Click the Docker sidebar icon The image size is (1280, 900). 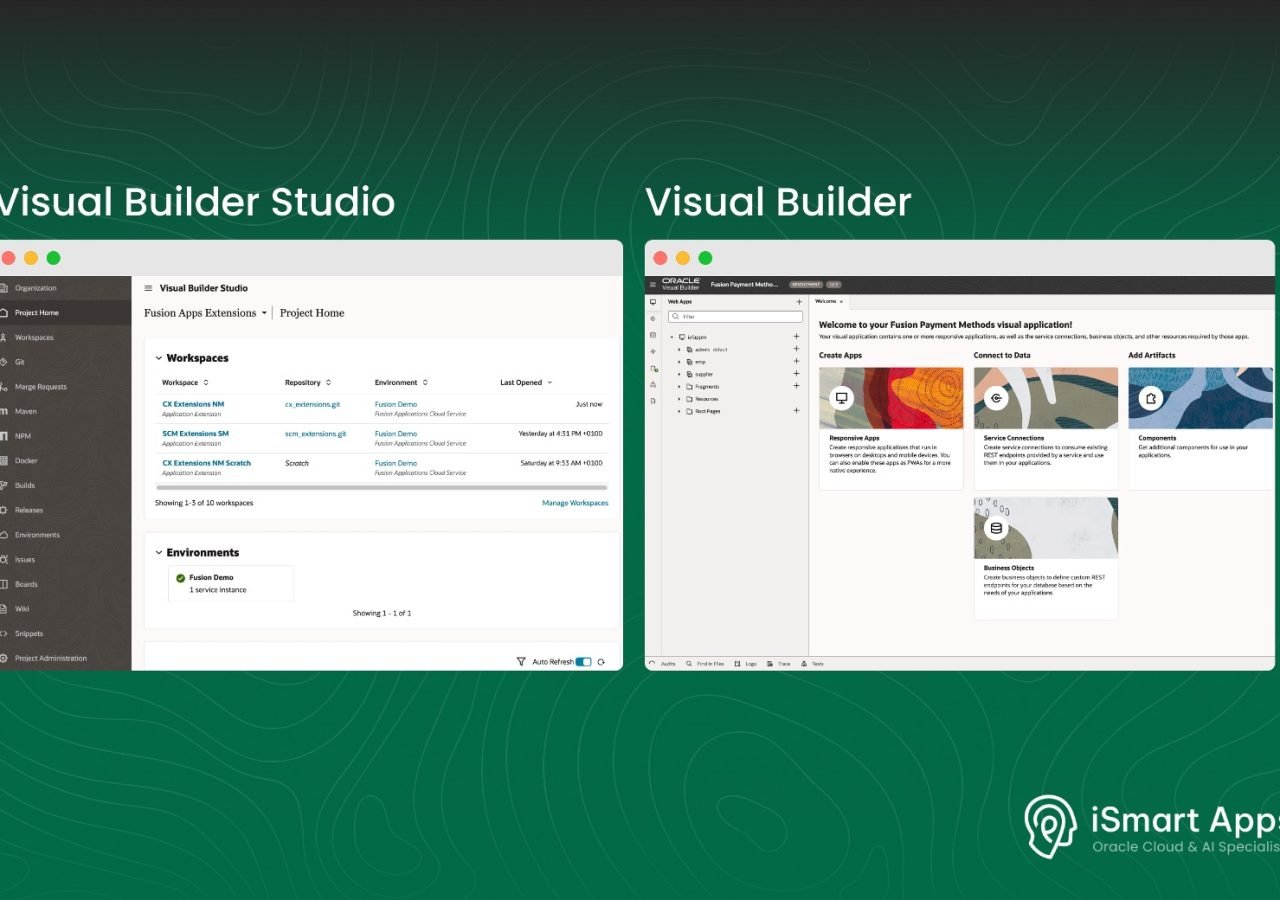[x=4, y=461]
